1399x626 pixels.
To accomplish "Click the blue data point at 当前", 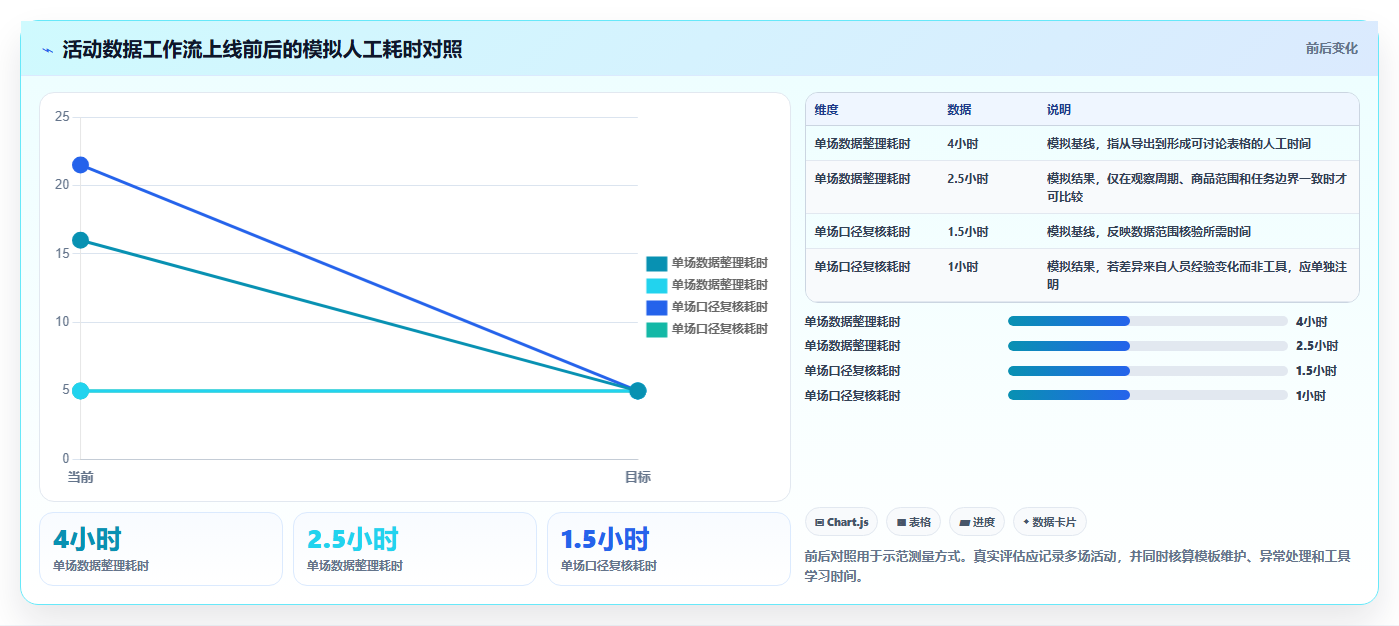I will (80, 165).
